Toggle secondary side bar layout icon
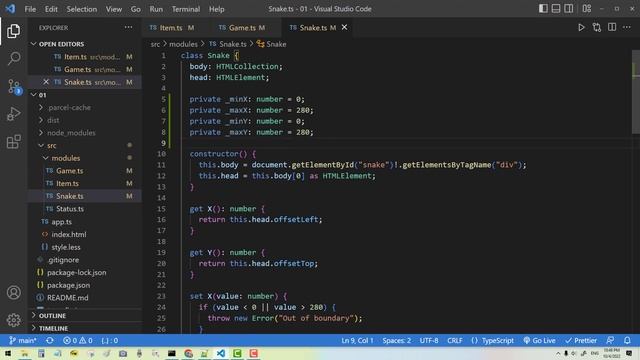This screenshot has height=360, width=640. [569, 9]
